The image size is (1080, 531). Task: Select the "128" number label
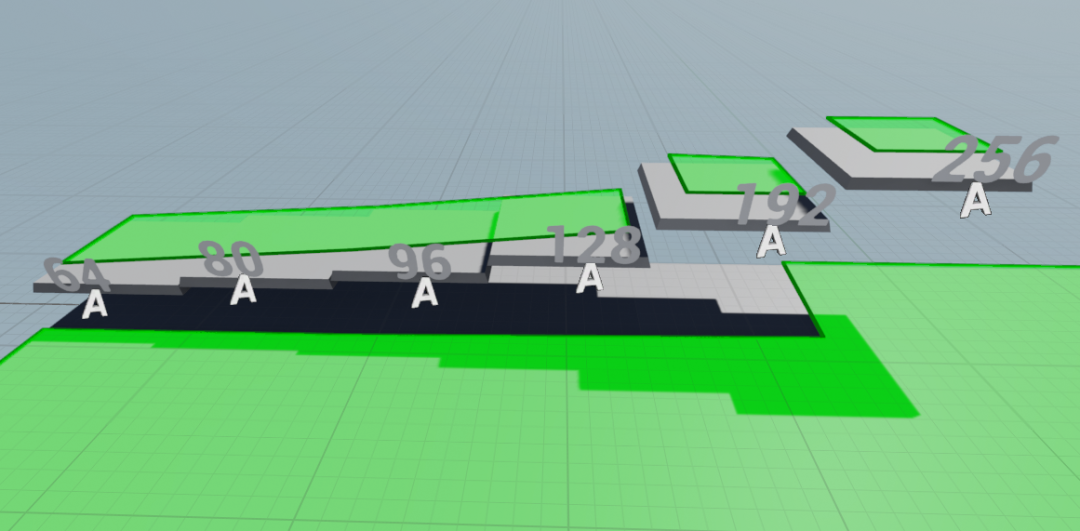[x=594, y=245]
